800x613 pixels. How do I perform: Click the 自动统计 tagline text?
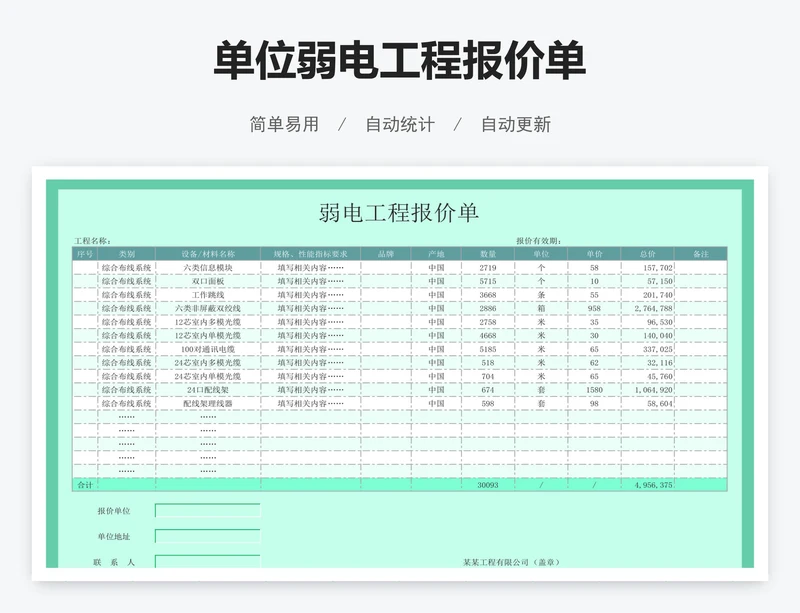pyautogui.click(x=400, y=124)
